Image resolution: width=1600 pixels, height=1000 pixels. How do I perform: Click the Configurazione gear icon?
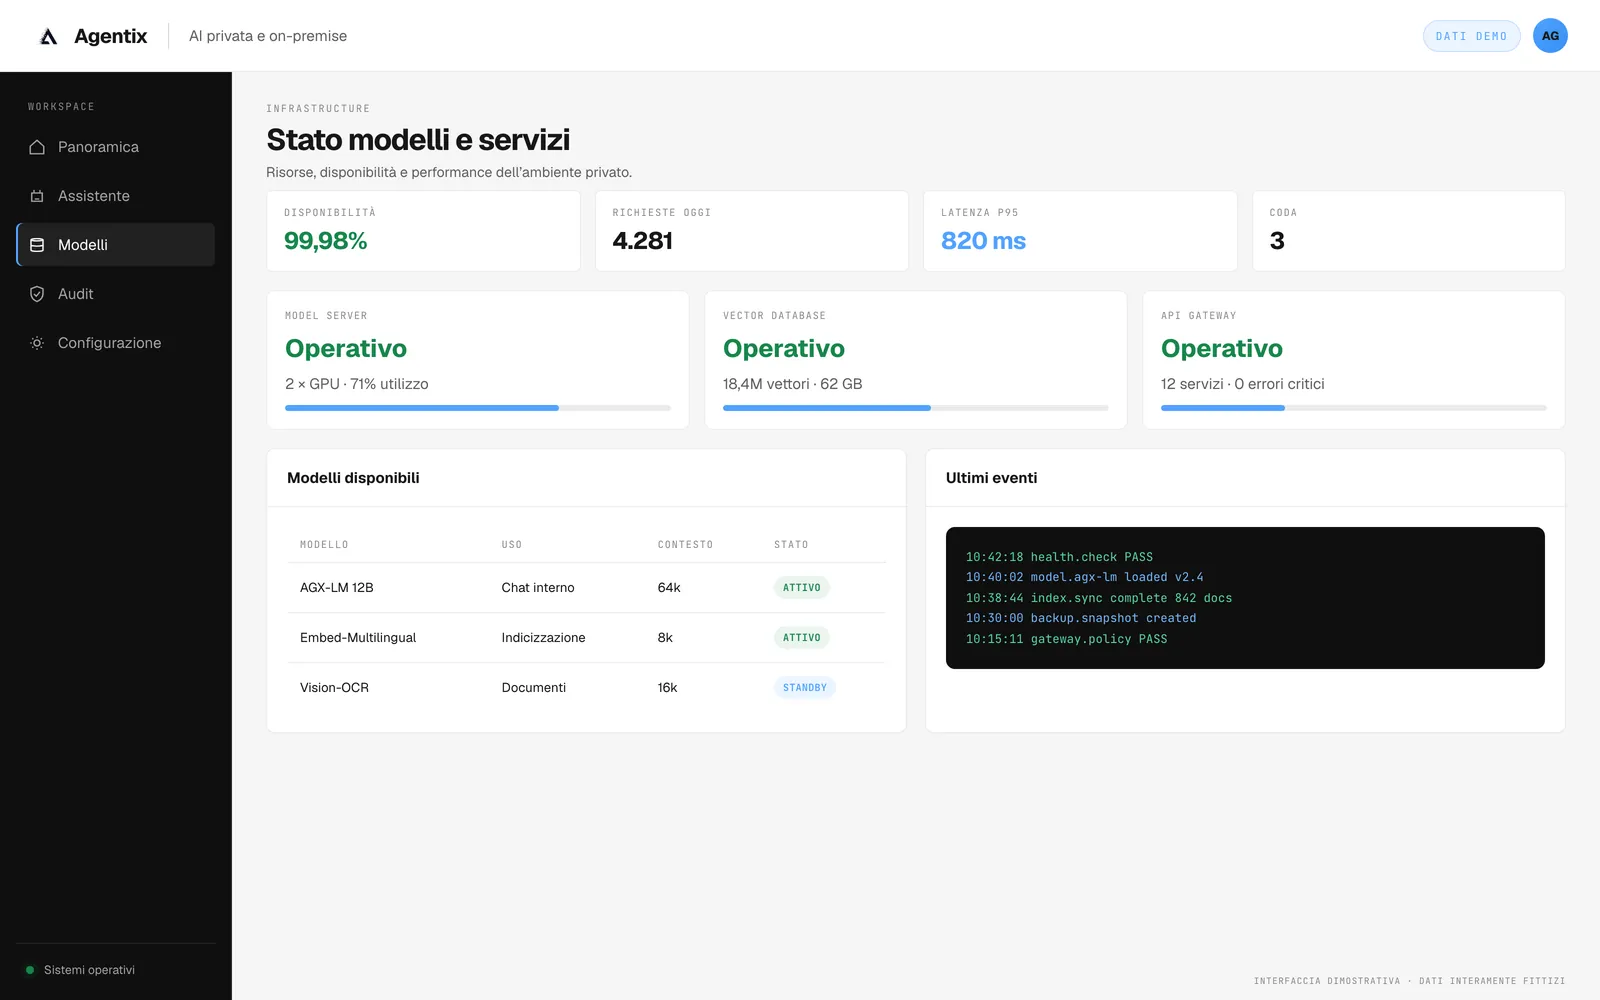coord(37,343)
